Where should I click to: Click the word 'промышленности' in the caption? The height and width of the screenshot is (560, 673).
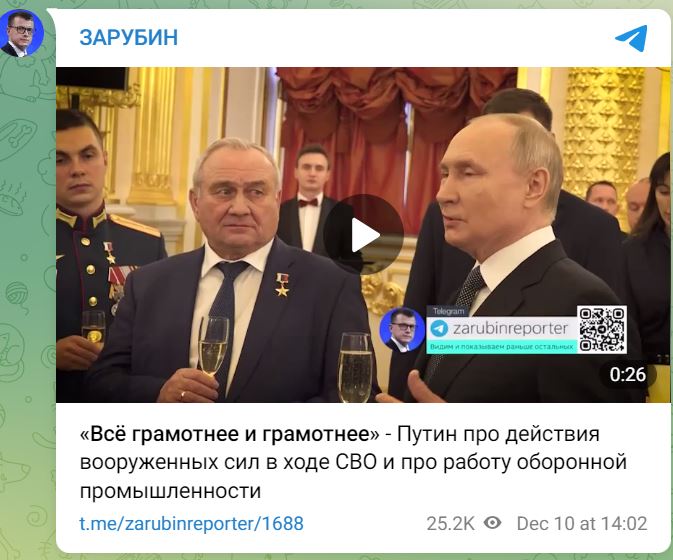[170, 490]
